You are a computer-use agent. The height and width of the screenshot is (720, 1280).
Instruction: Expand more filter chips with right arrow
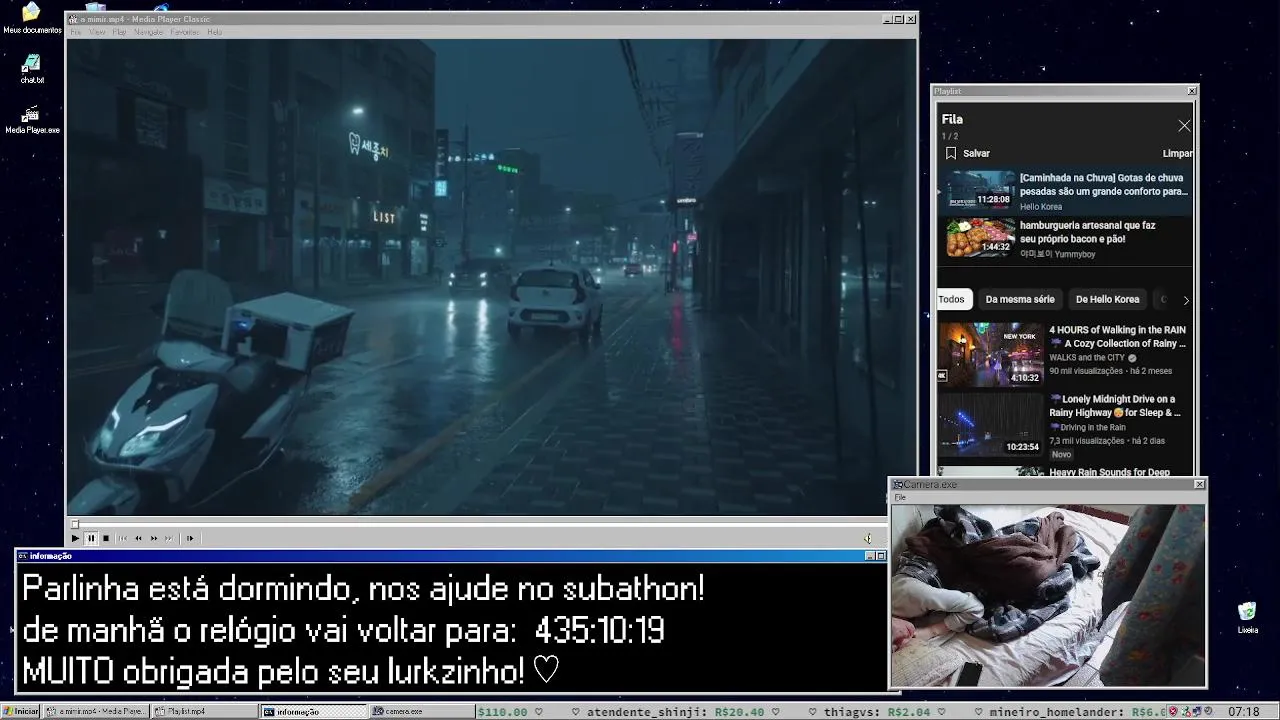[1186, 300]
